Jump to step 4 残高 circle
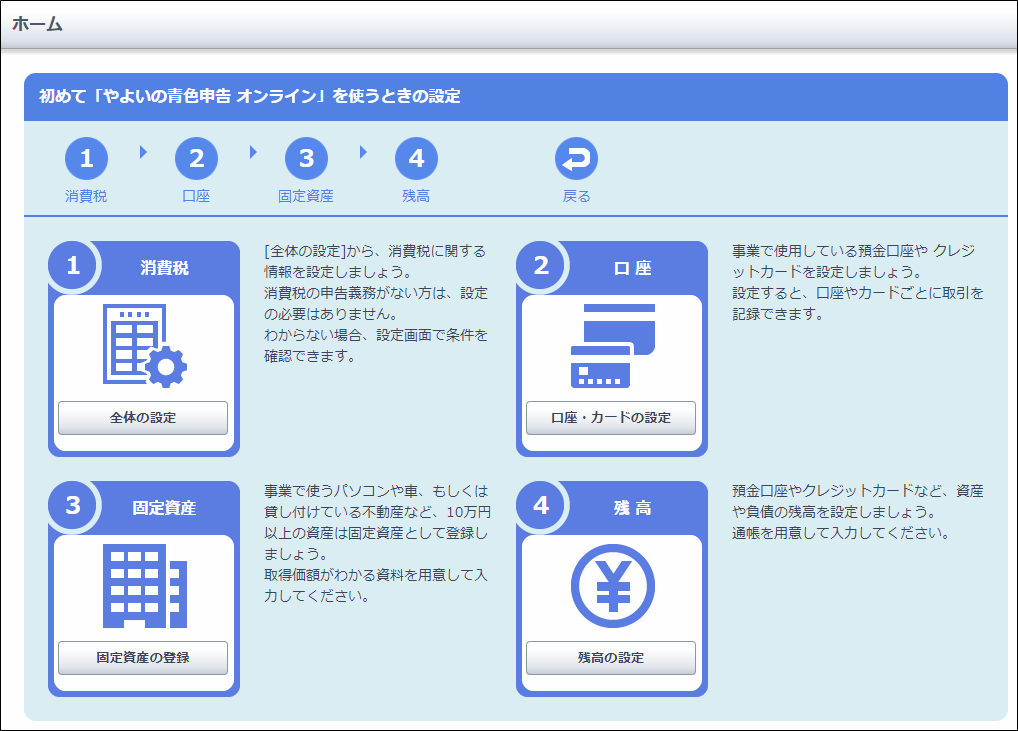1018x731 pixels. (416, 158)
